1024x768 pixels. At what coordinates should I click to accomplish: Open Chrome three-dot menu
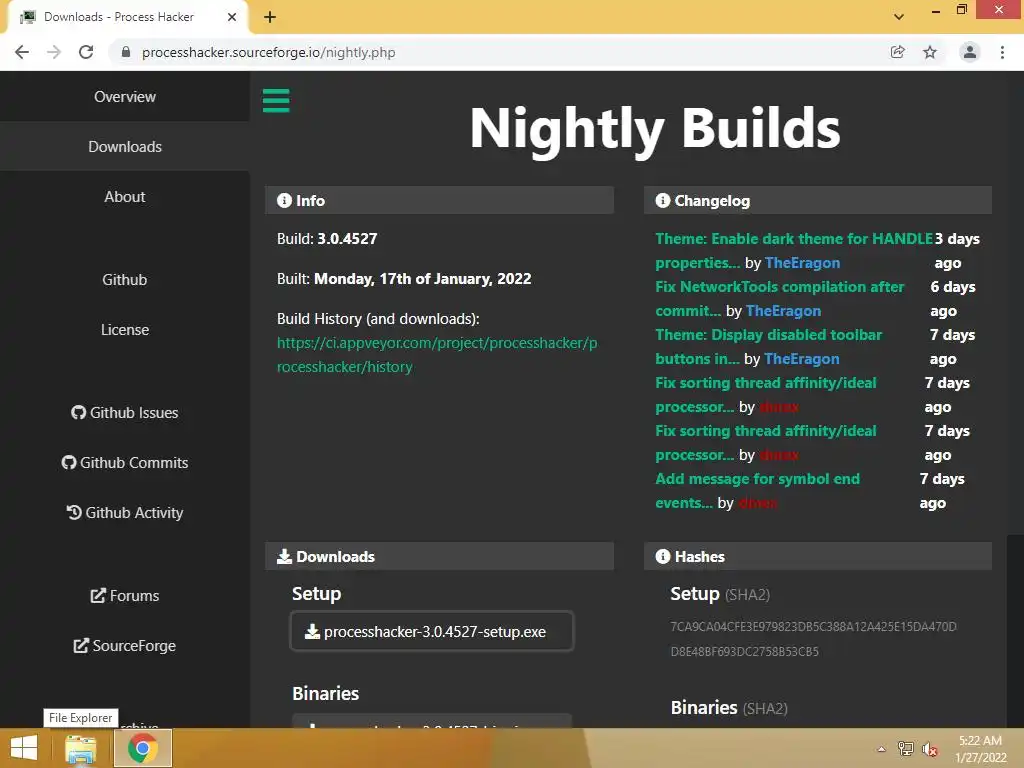(1002, 52)
